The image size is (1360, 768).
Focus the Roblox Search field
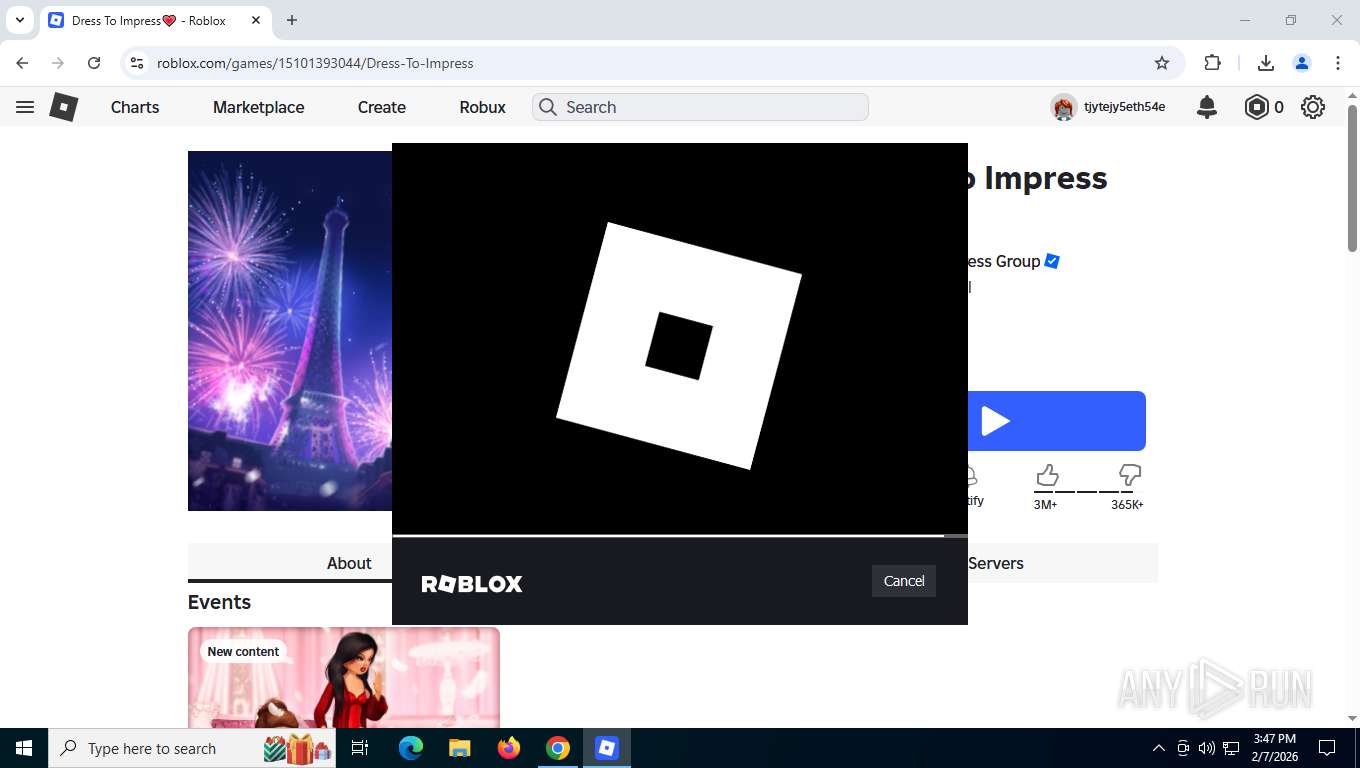700,107
